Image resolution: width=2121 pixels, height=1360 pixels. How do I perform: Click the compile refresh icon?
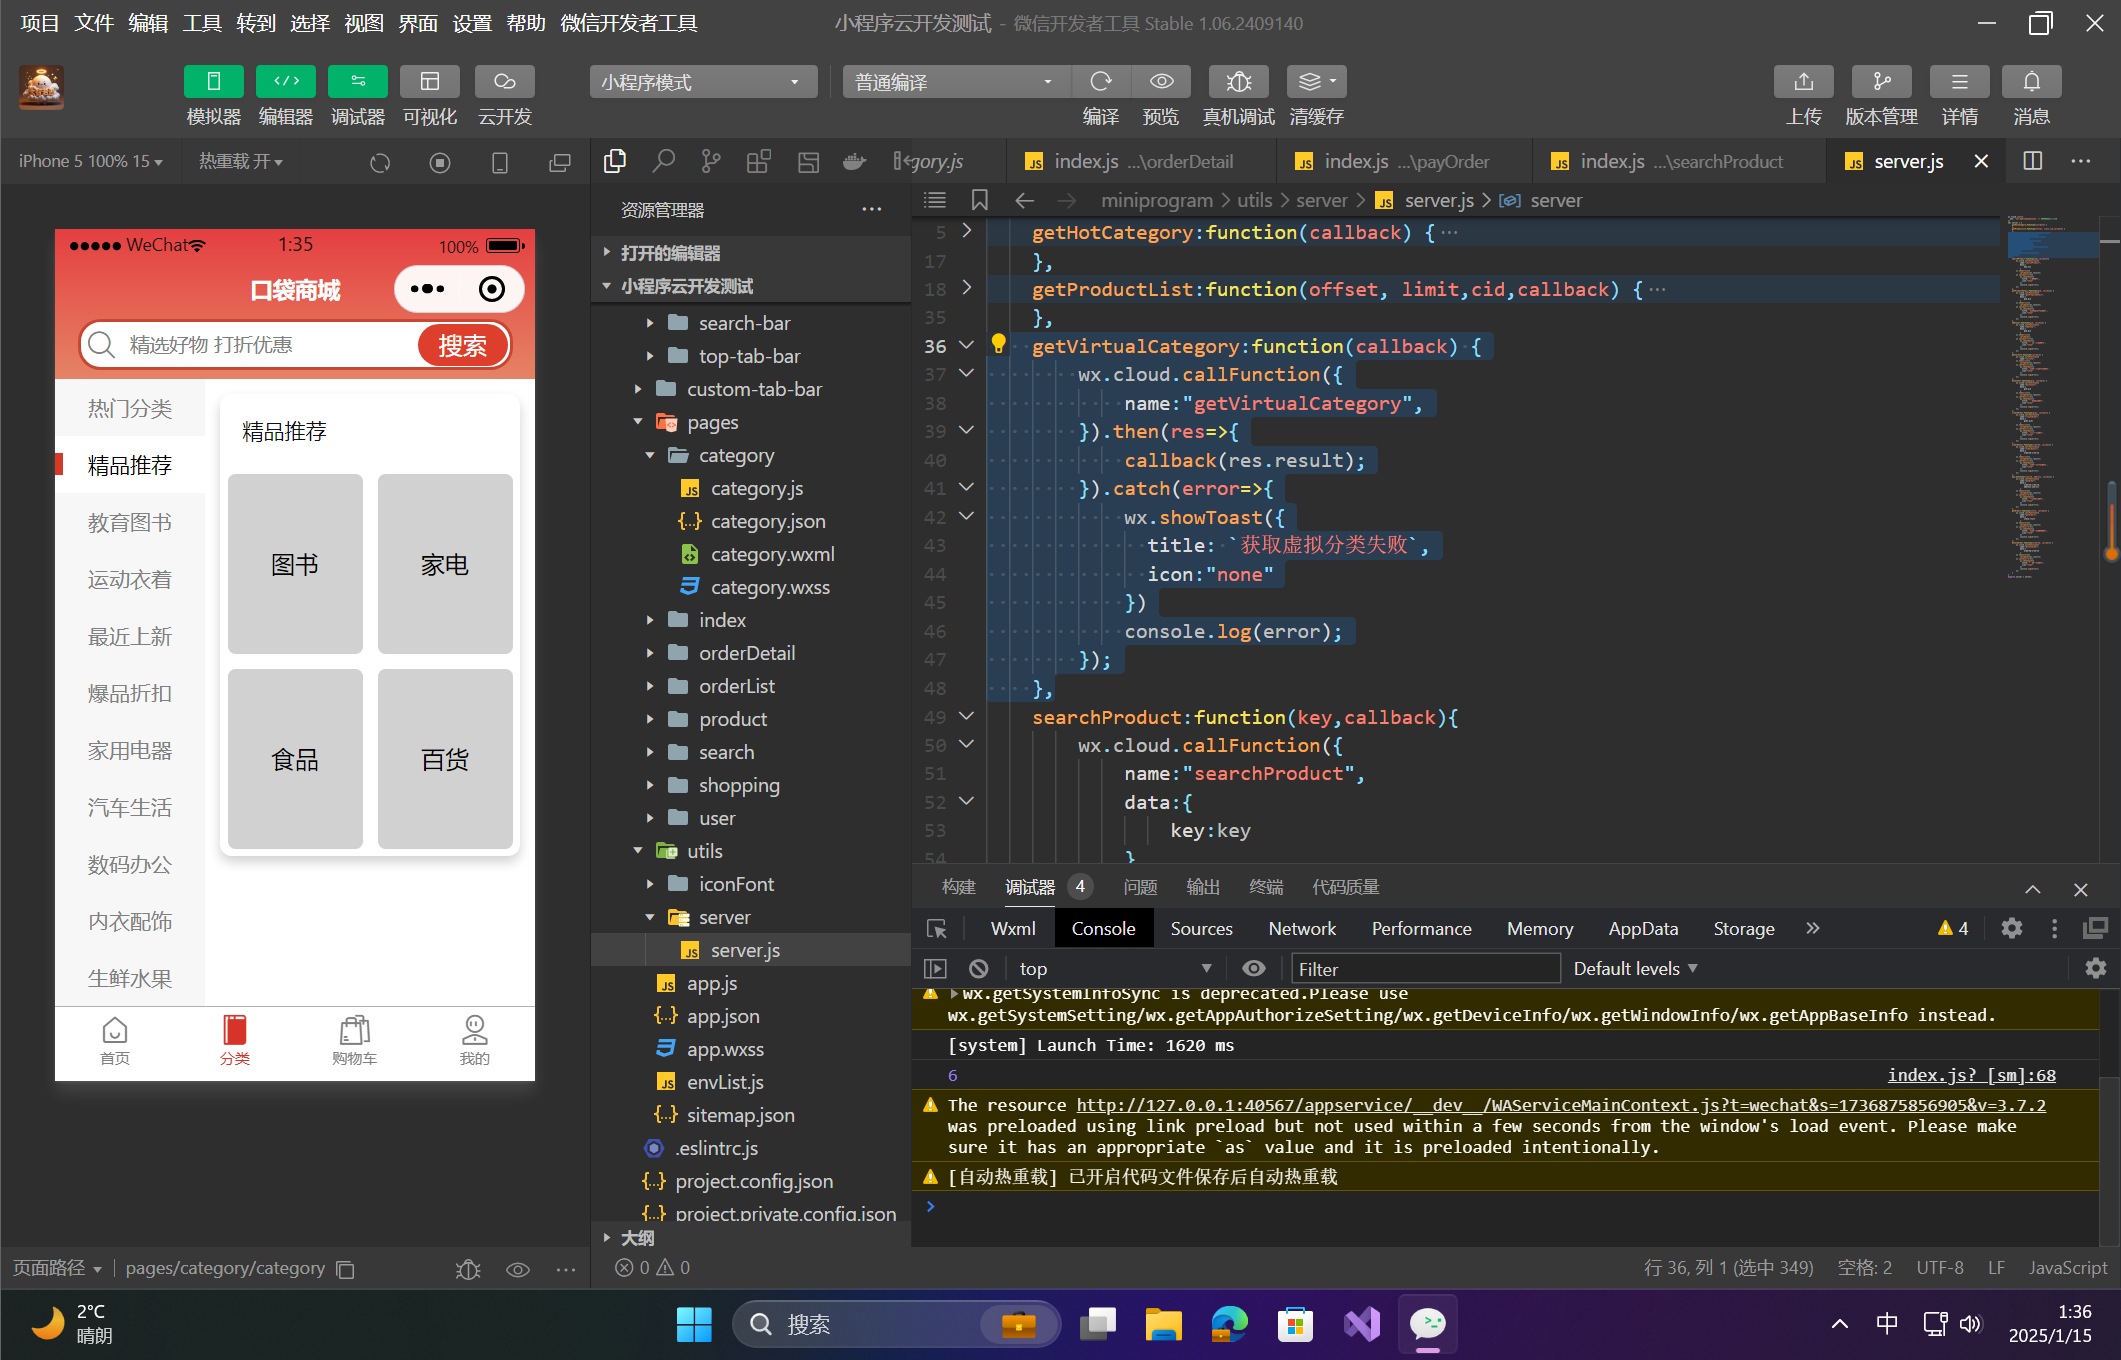click(1101, 82)
